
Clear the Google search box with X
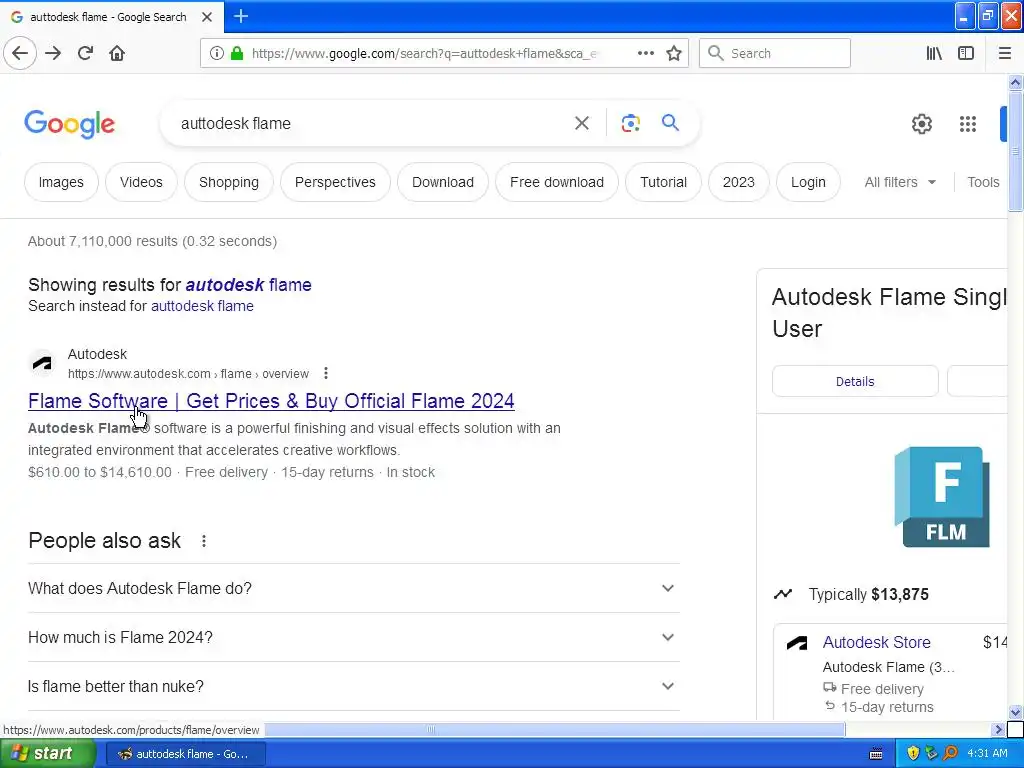581,123
